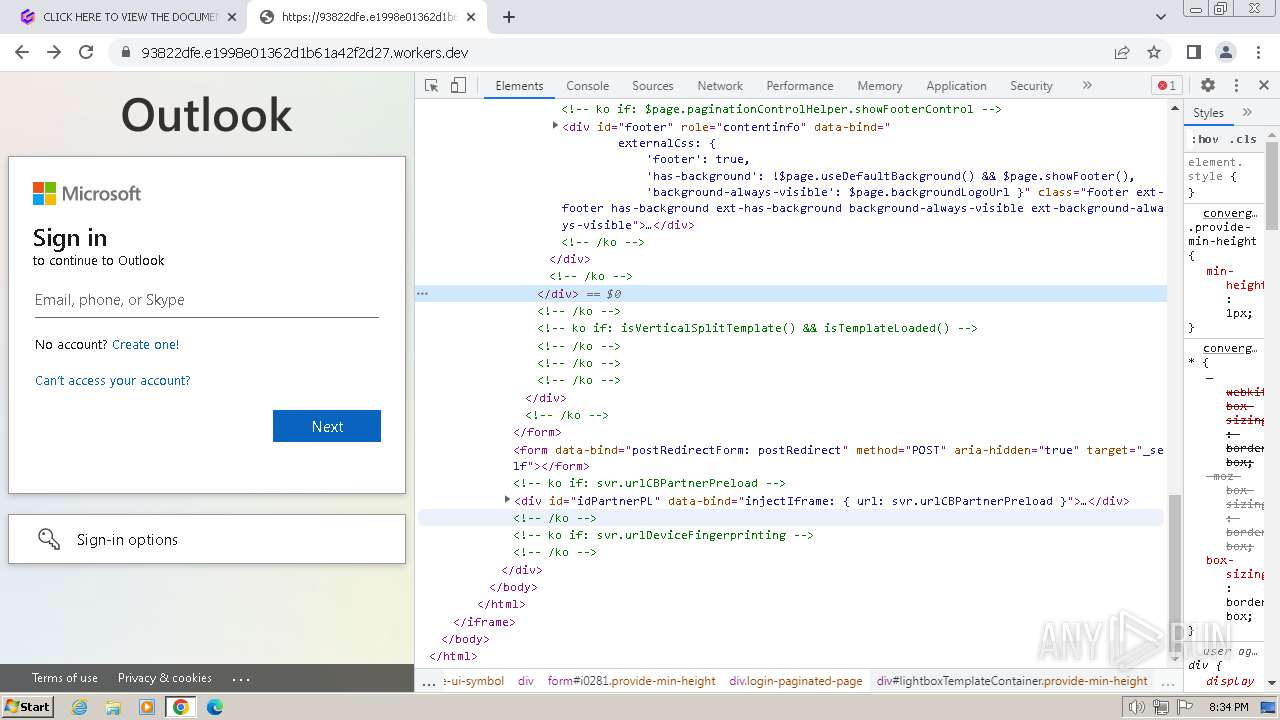Image resolution: width=1280 pixels, height=720 pixels.
Task: Toggle the .cls class editor button
Action: coord(1243,139)
